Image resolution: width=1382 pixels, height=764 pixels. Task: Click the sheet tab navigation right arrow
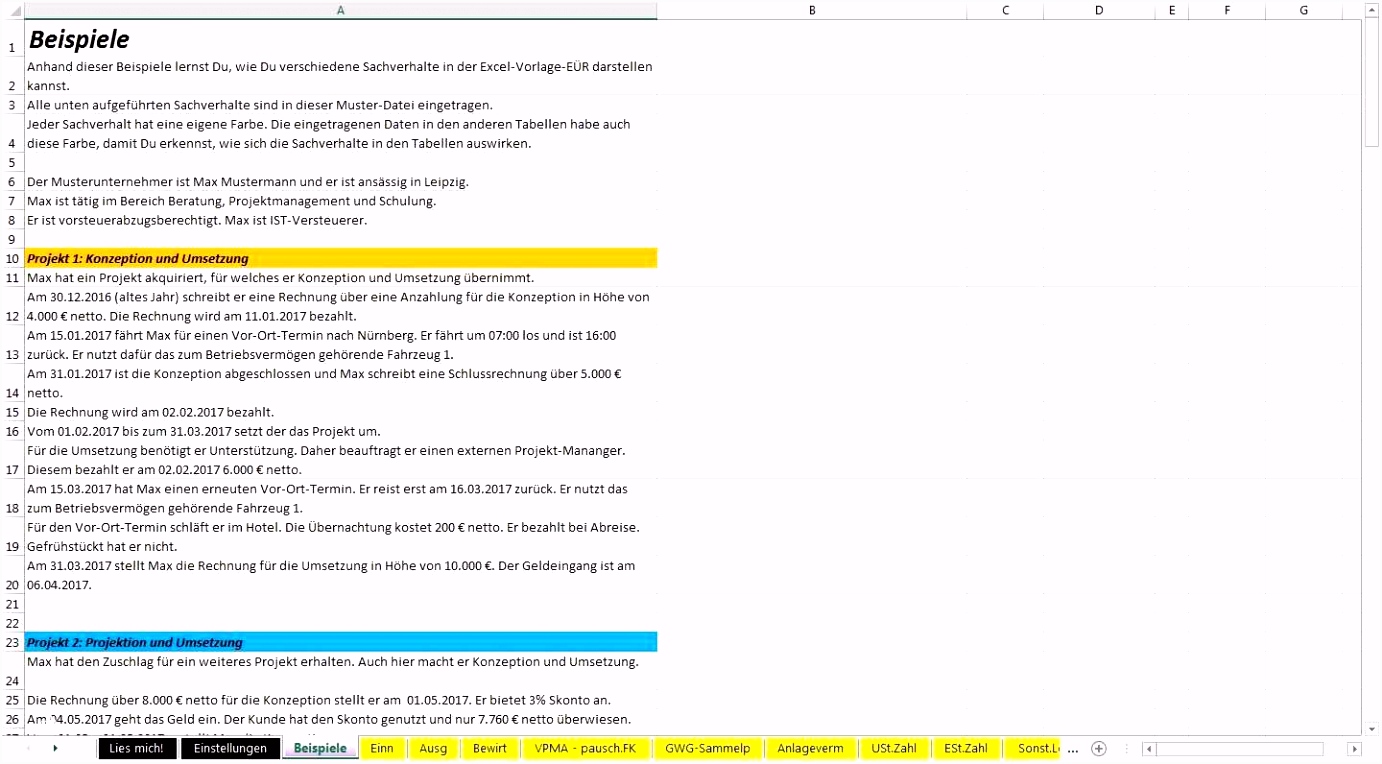(x=55, y=748)
